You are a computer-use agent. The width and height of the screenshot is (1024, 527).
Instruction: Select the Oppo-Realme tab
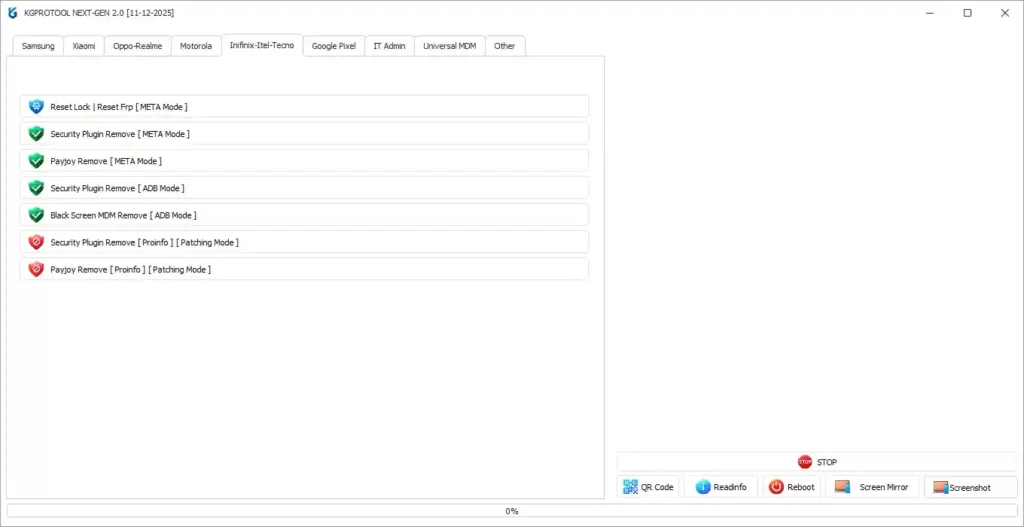138,46
